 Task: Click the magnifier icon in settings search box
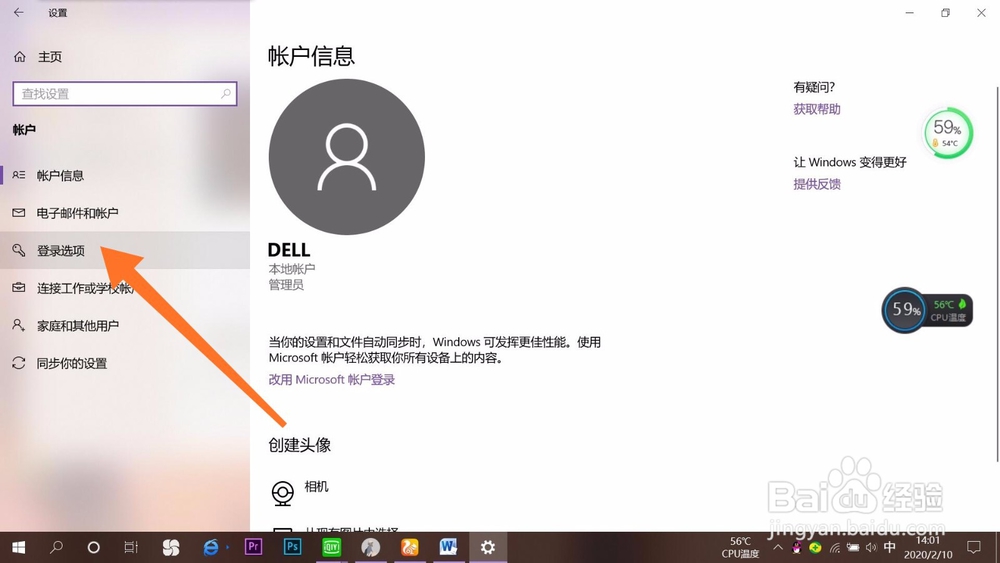coord(226,94)
